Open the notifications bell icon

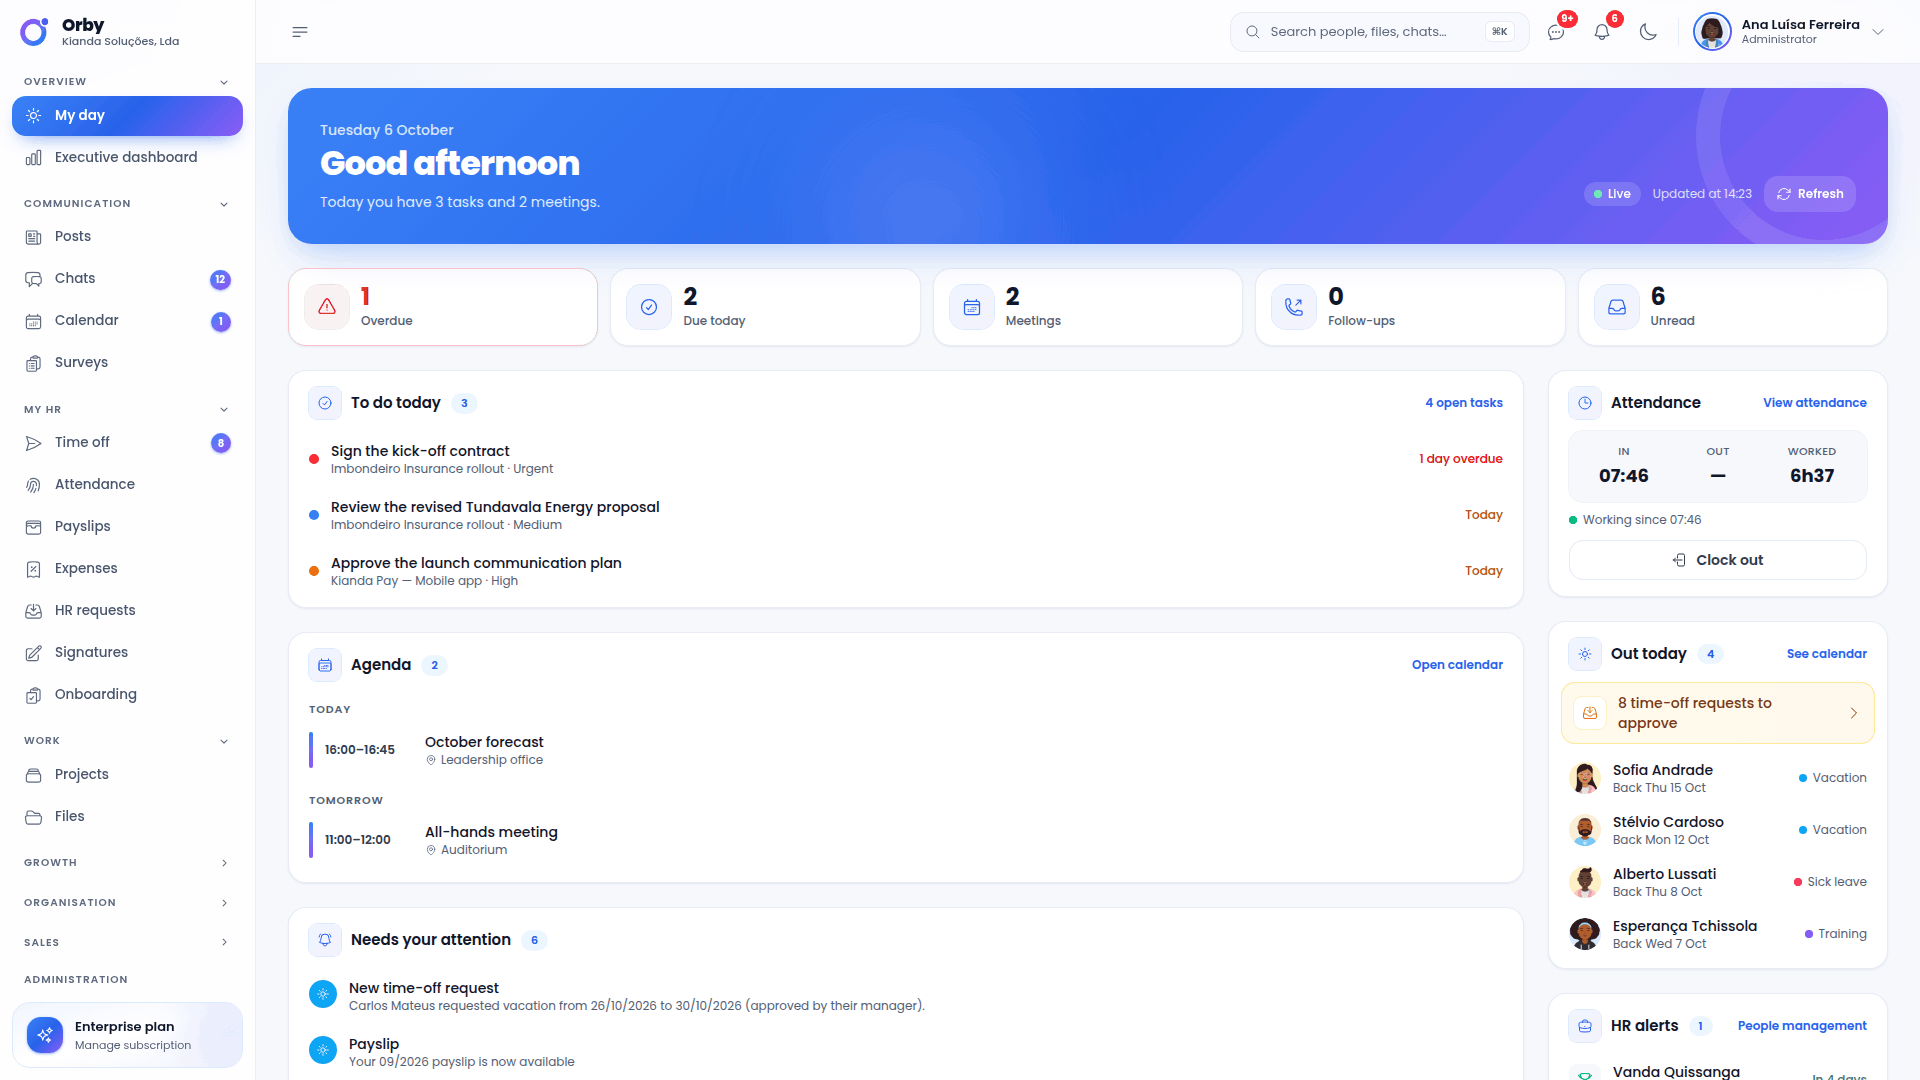pyautogui.click(x=1602, y=32)
